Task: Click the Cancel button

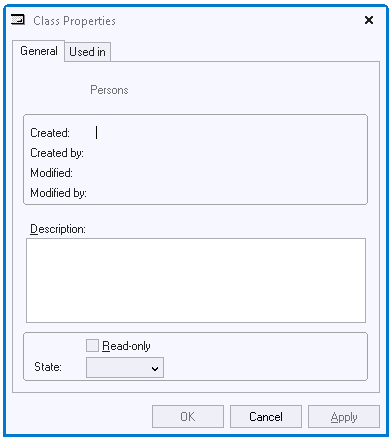Action: [266, 417]
